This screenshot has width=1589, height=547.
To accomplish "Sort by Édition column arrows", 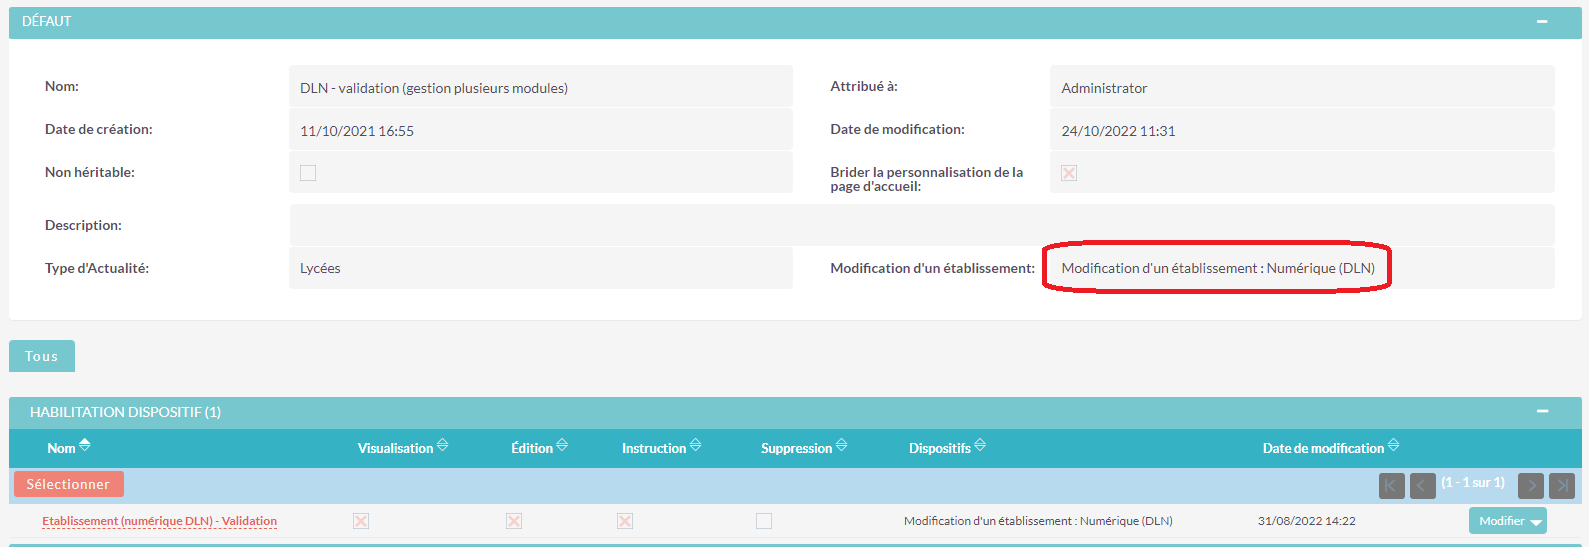I will [562, 445].
